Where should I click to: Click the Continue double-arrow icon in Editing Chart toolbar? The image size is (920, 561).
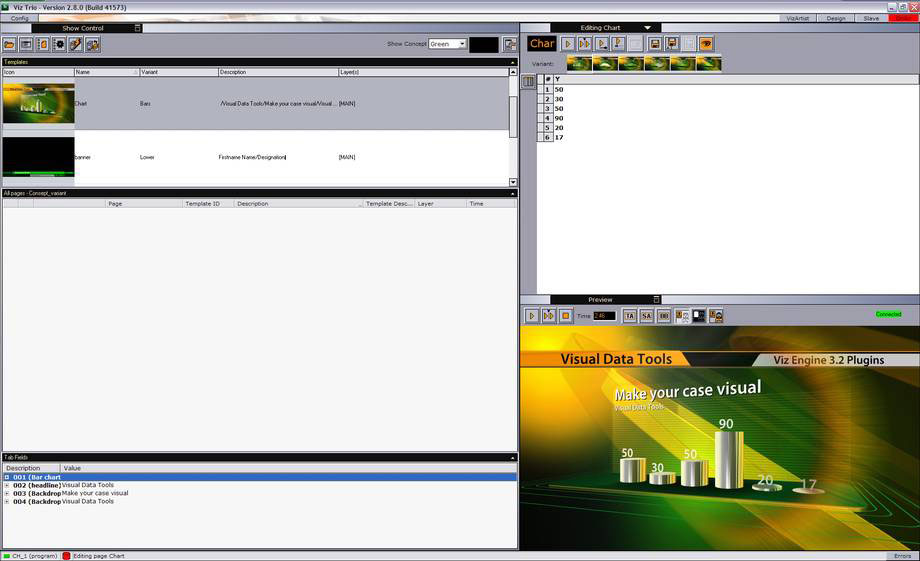[585, 44]
